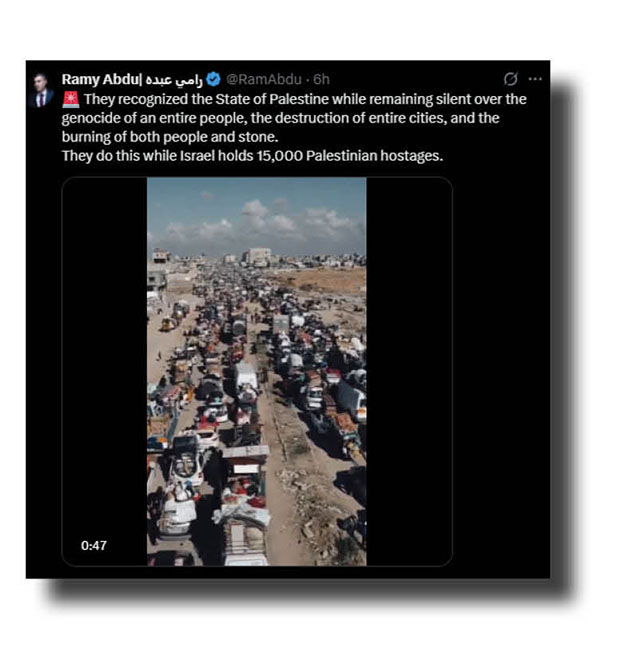Click empty tweet area right of video
624x653 pixels.
500,371
